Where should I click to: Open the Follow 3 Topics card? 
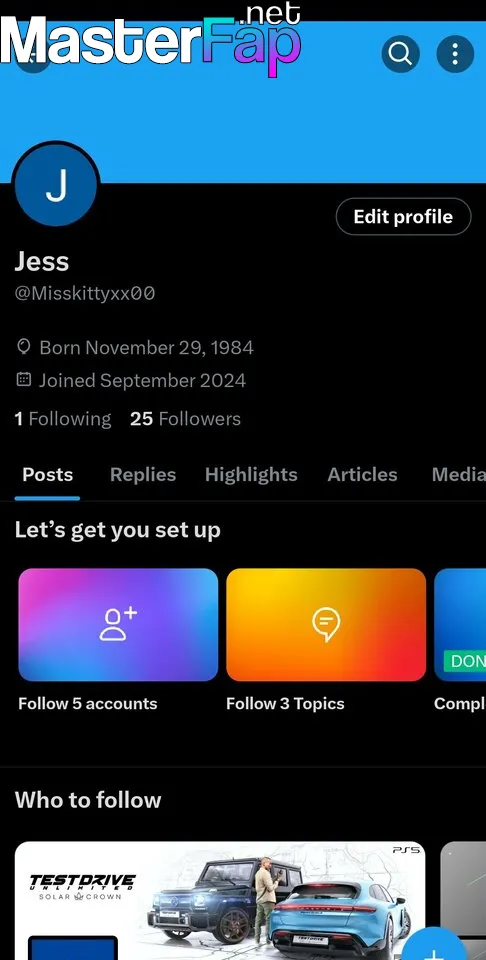[x=326, y=640]
